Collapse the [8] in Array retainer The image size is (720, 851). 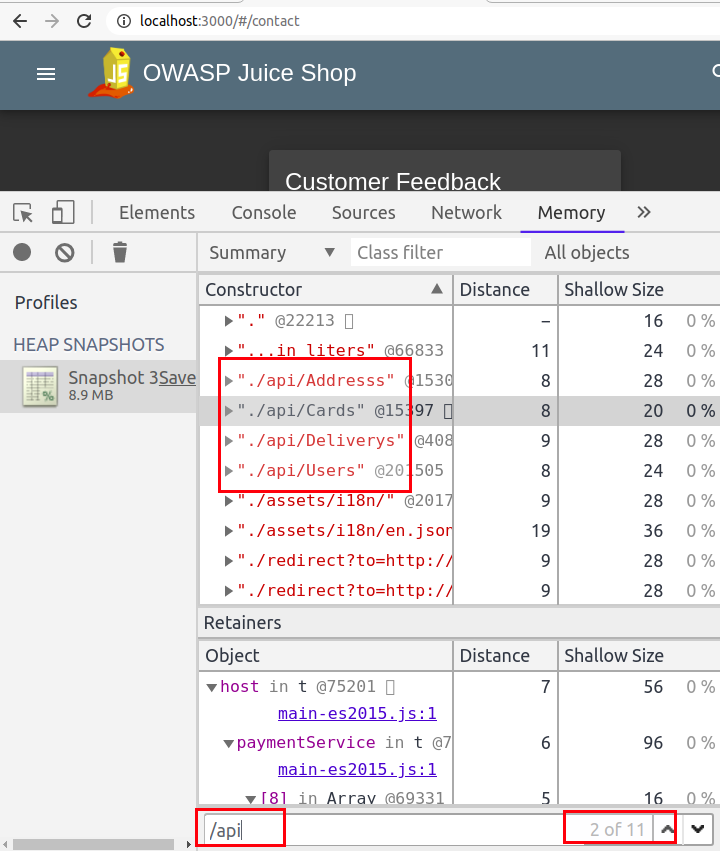250,799
